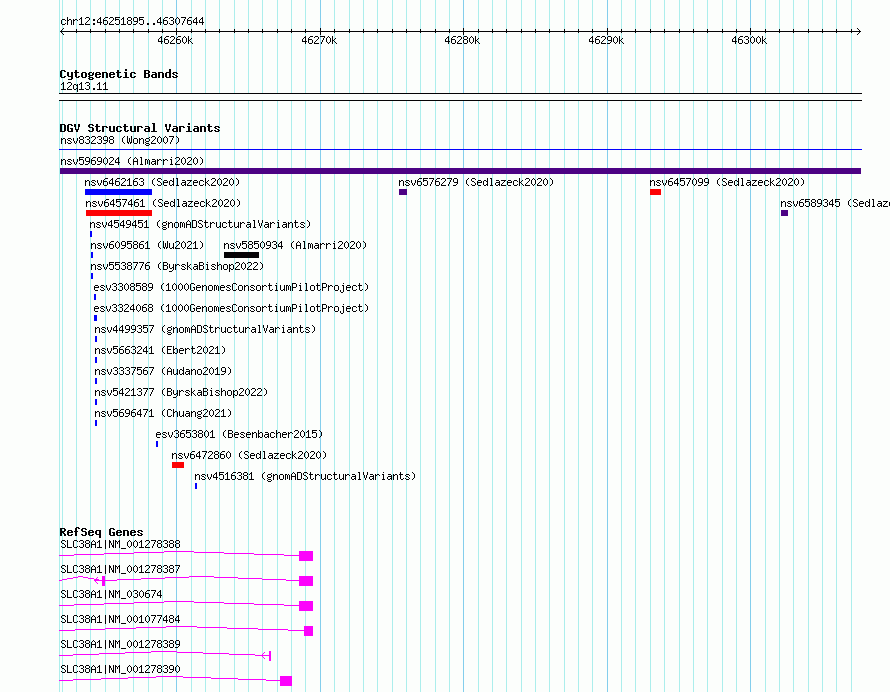Screen dimensions: 890x692
Task: Open nsv5969024 (Almarri2020) label
Action: [132, 161]
